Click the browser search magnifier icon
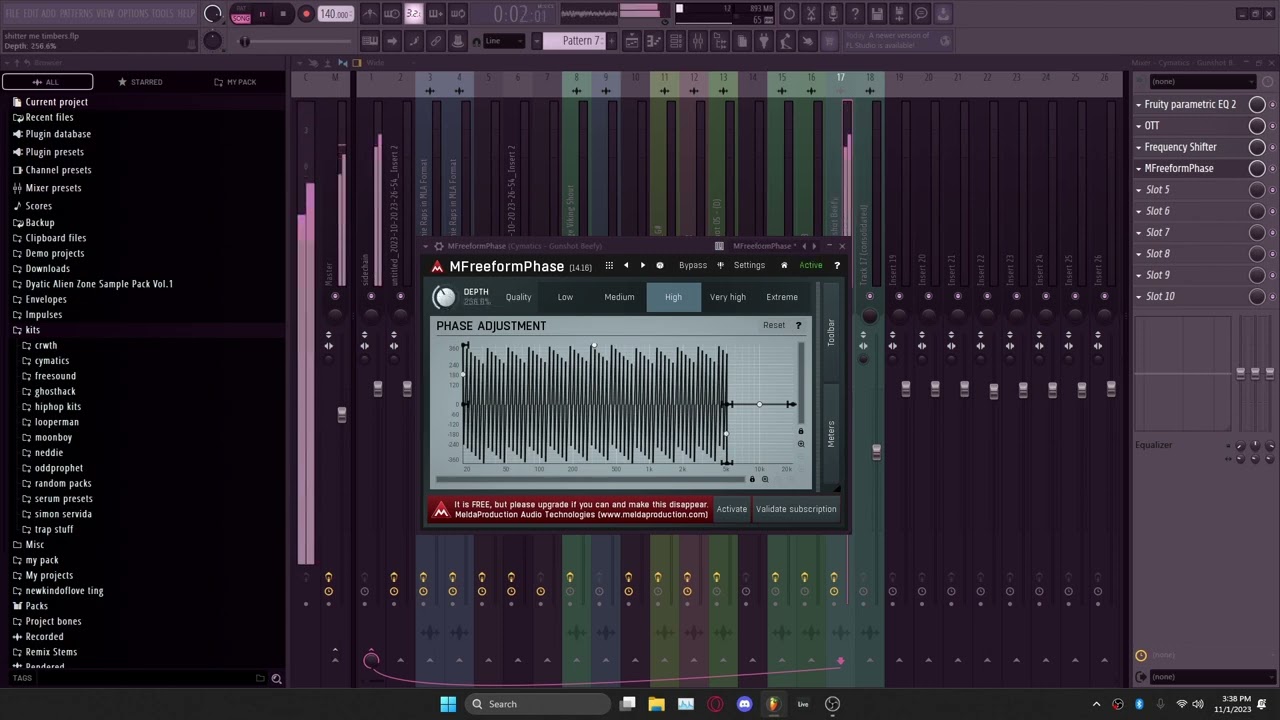Image resolution: width=1280 pixels, height=720 pixels. (x=276, y=679)
